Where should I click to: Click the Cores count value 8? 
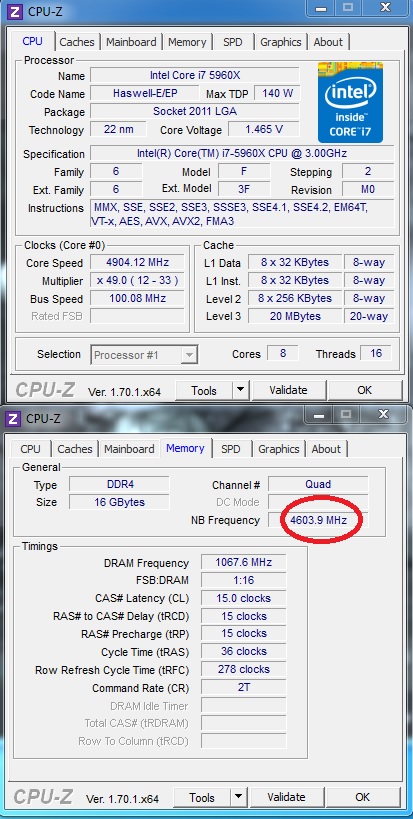[x=283, y=354]
